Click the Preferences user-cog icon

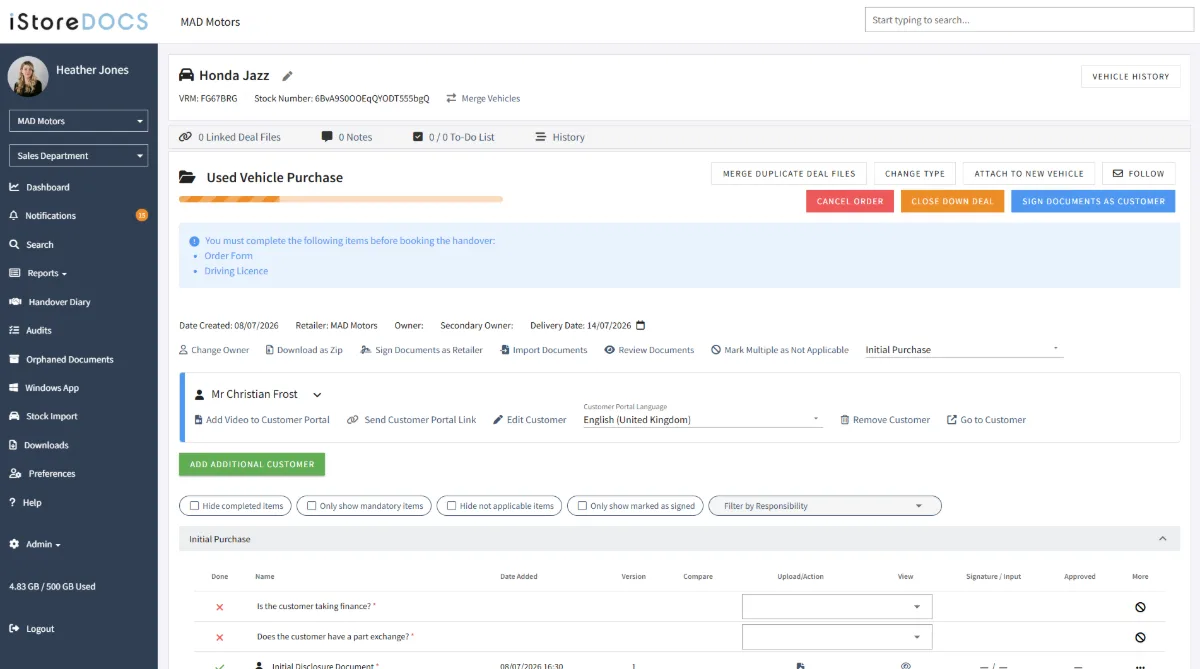click(x=15, y=473)
